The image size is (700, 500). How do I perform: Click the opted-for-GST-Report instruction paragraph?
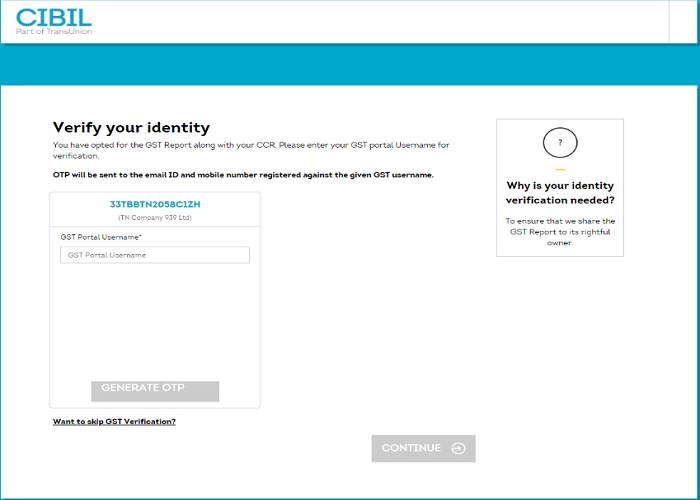tap(250, 150)
